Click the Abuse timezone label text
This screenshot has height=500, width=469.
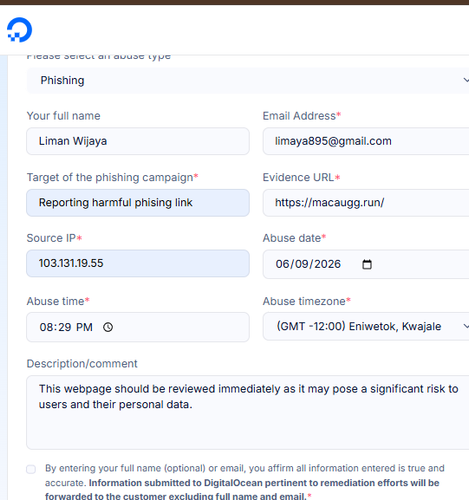click(x=304, y=301)
